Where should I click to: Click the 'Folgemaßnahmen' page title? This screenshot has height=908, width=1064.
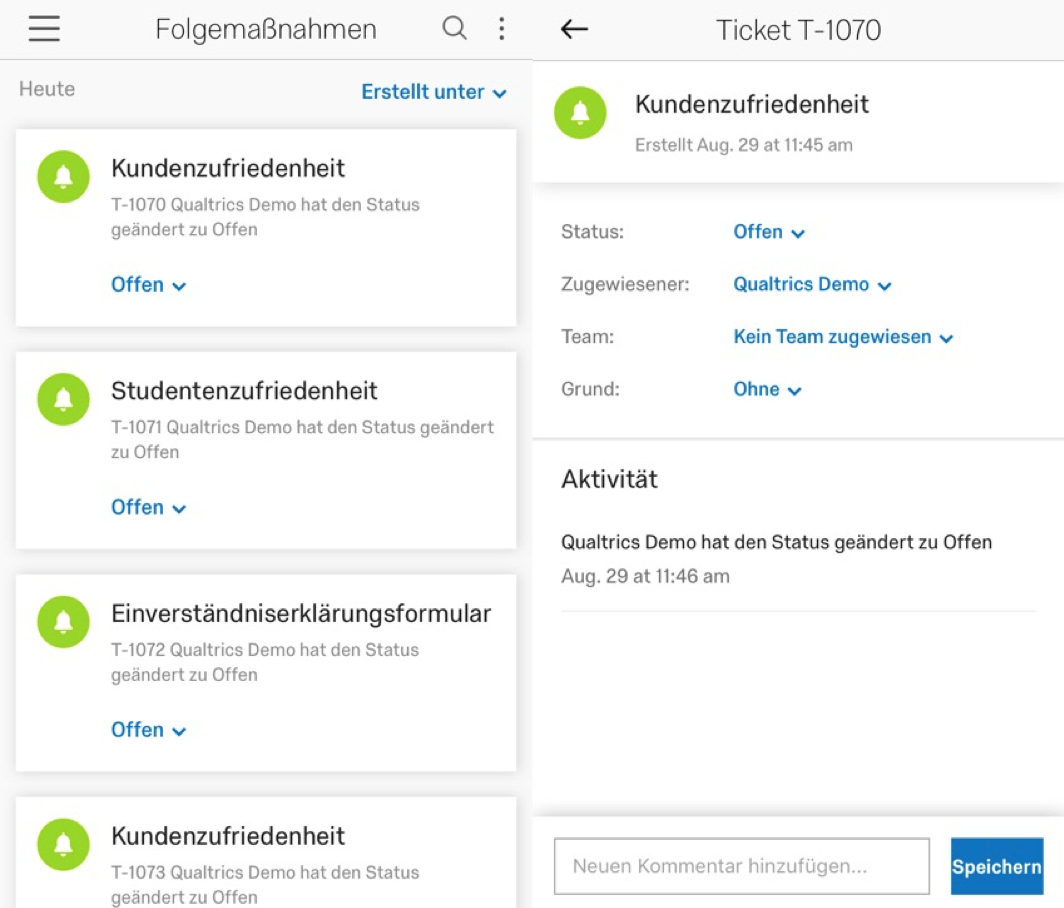(x=265, y=29)
